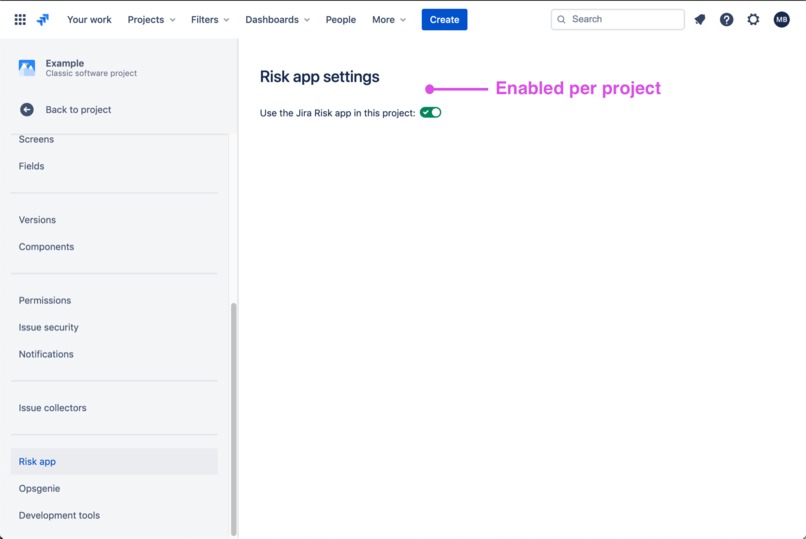This screenshot has height=539, width=806.
Task: Click the search magnifier icon
Action: click(561, 20)
